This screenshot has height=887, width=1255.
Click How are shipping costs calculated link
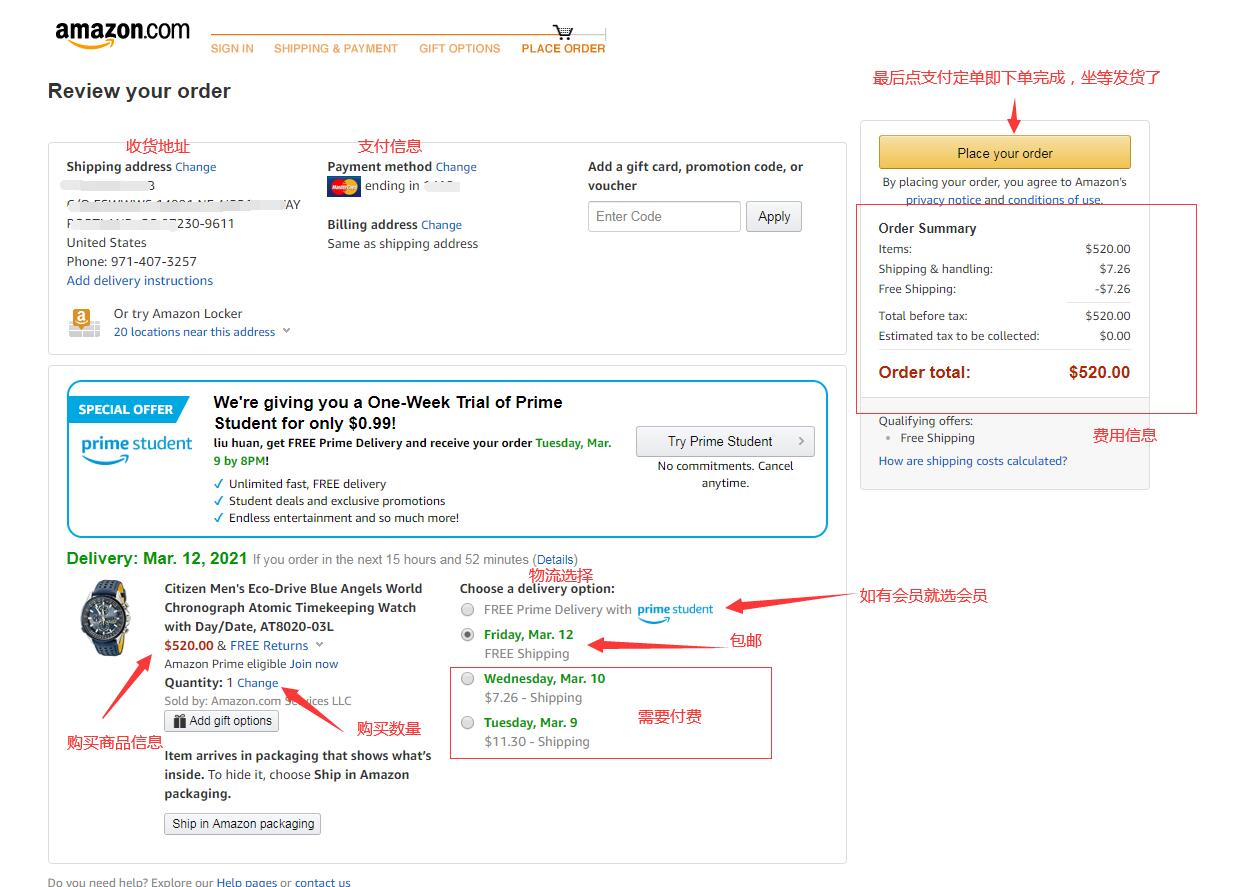(973, 461)
